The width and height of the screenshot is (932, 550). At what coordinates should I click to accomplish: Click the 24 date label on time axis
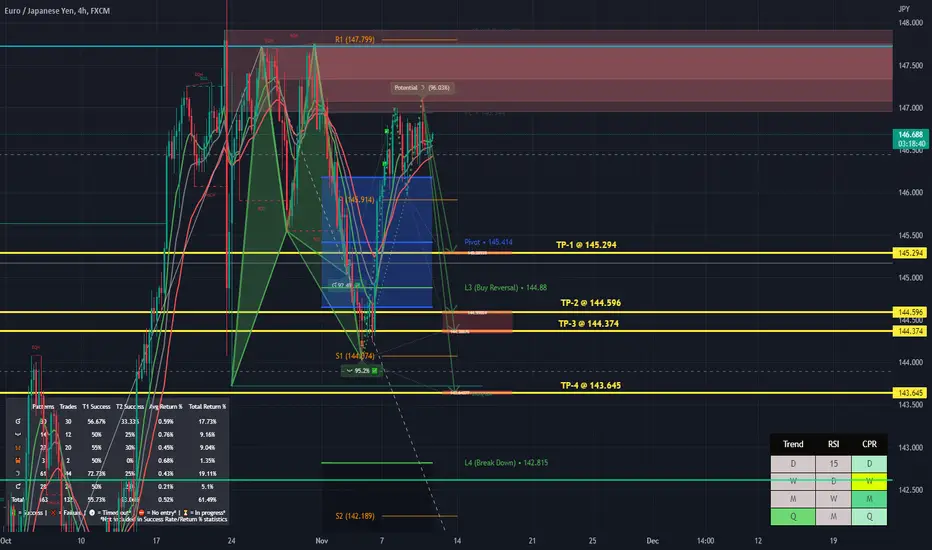(x=231, y=540)
